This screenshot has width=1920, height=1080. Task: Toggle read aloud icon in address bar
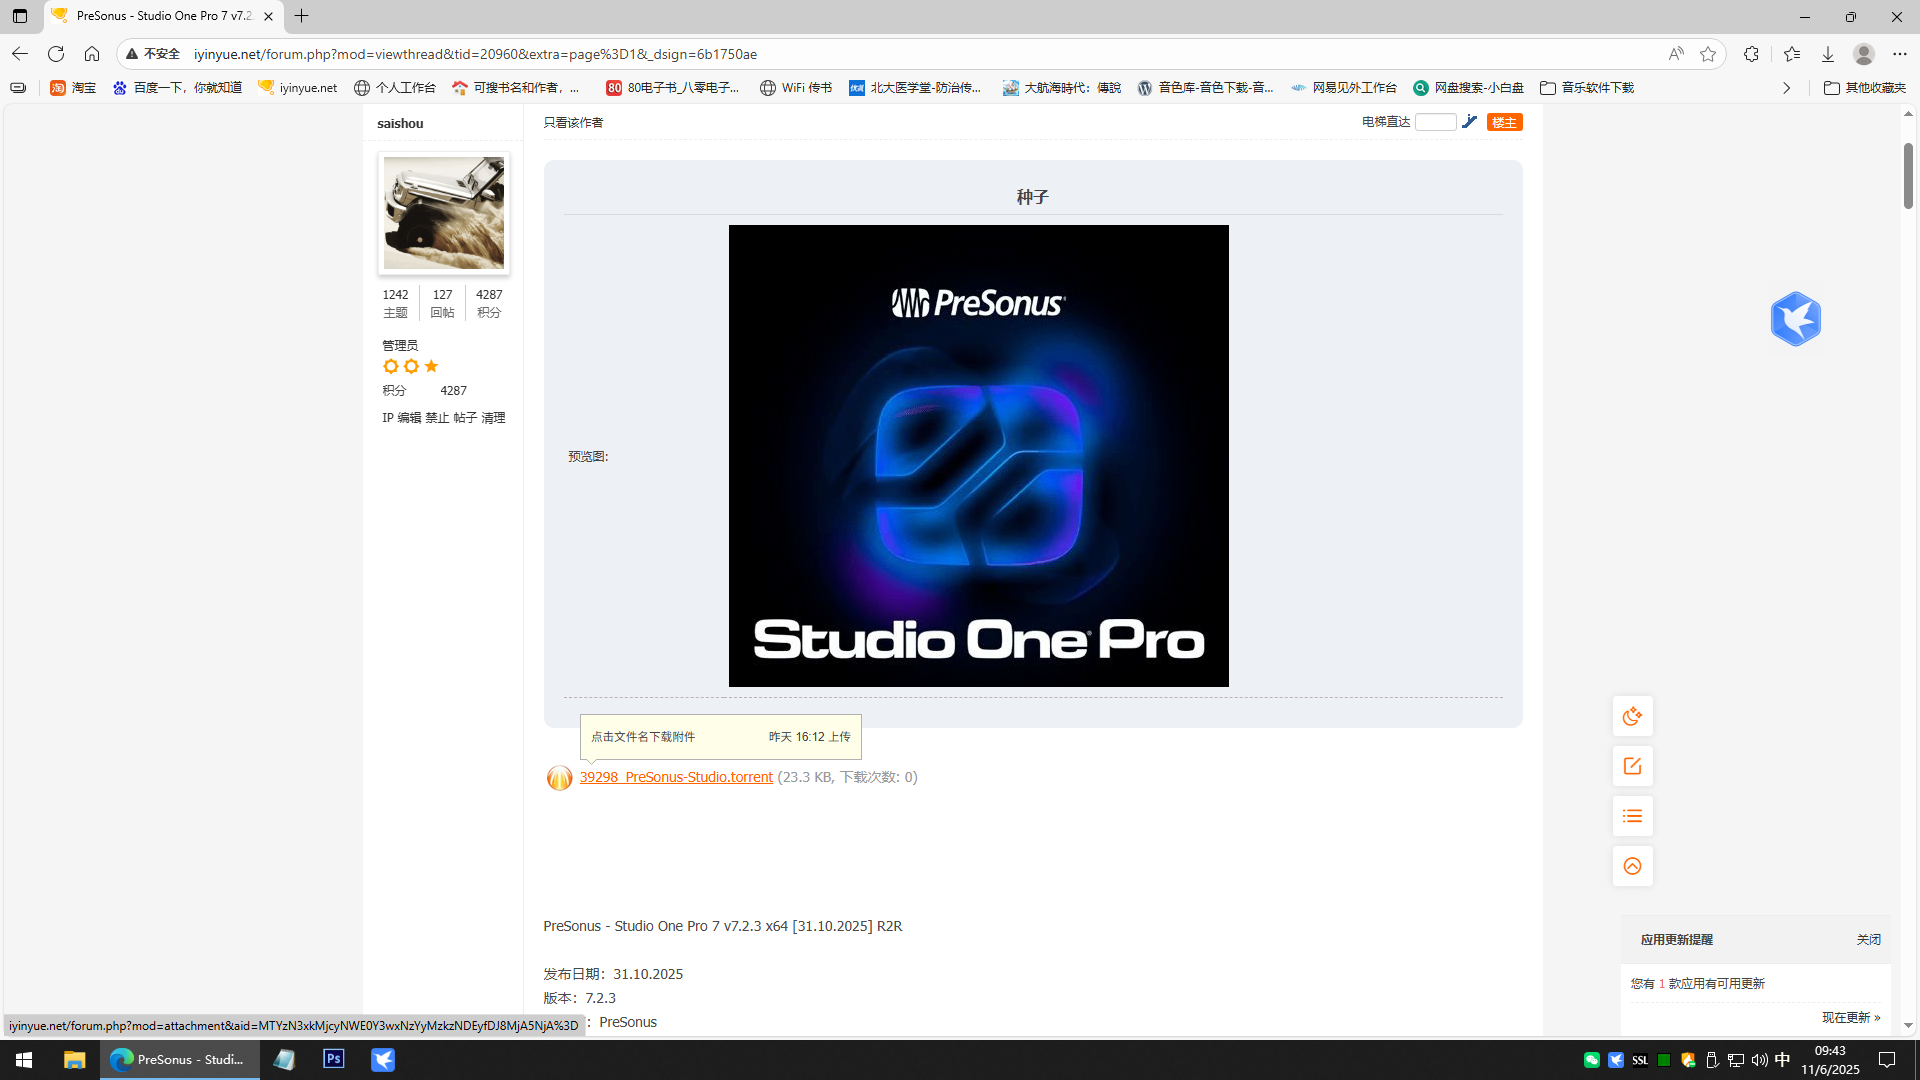pyautogui.click(x=1676, y=54)
